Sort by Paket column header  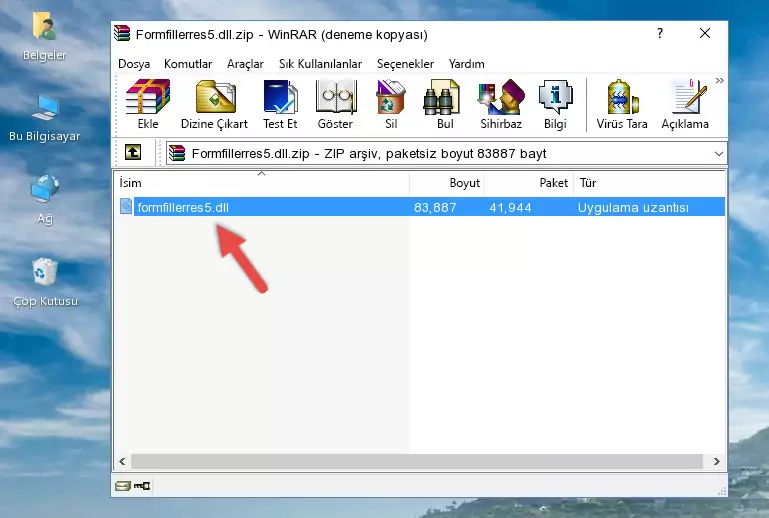529,183
